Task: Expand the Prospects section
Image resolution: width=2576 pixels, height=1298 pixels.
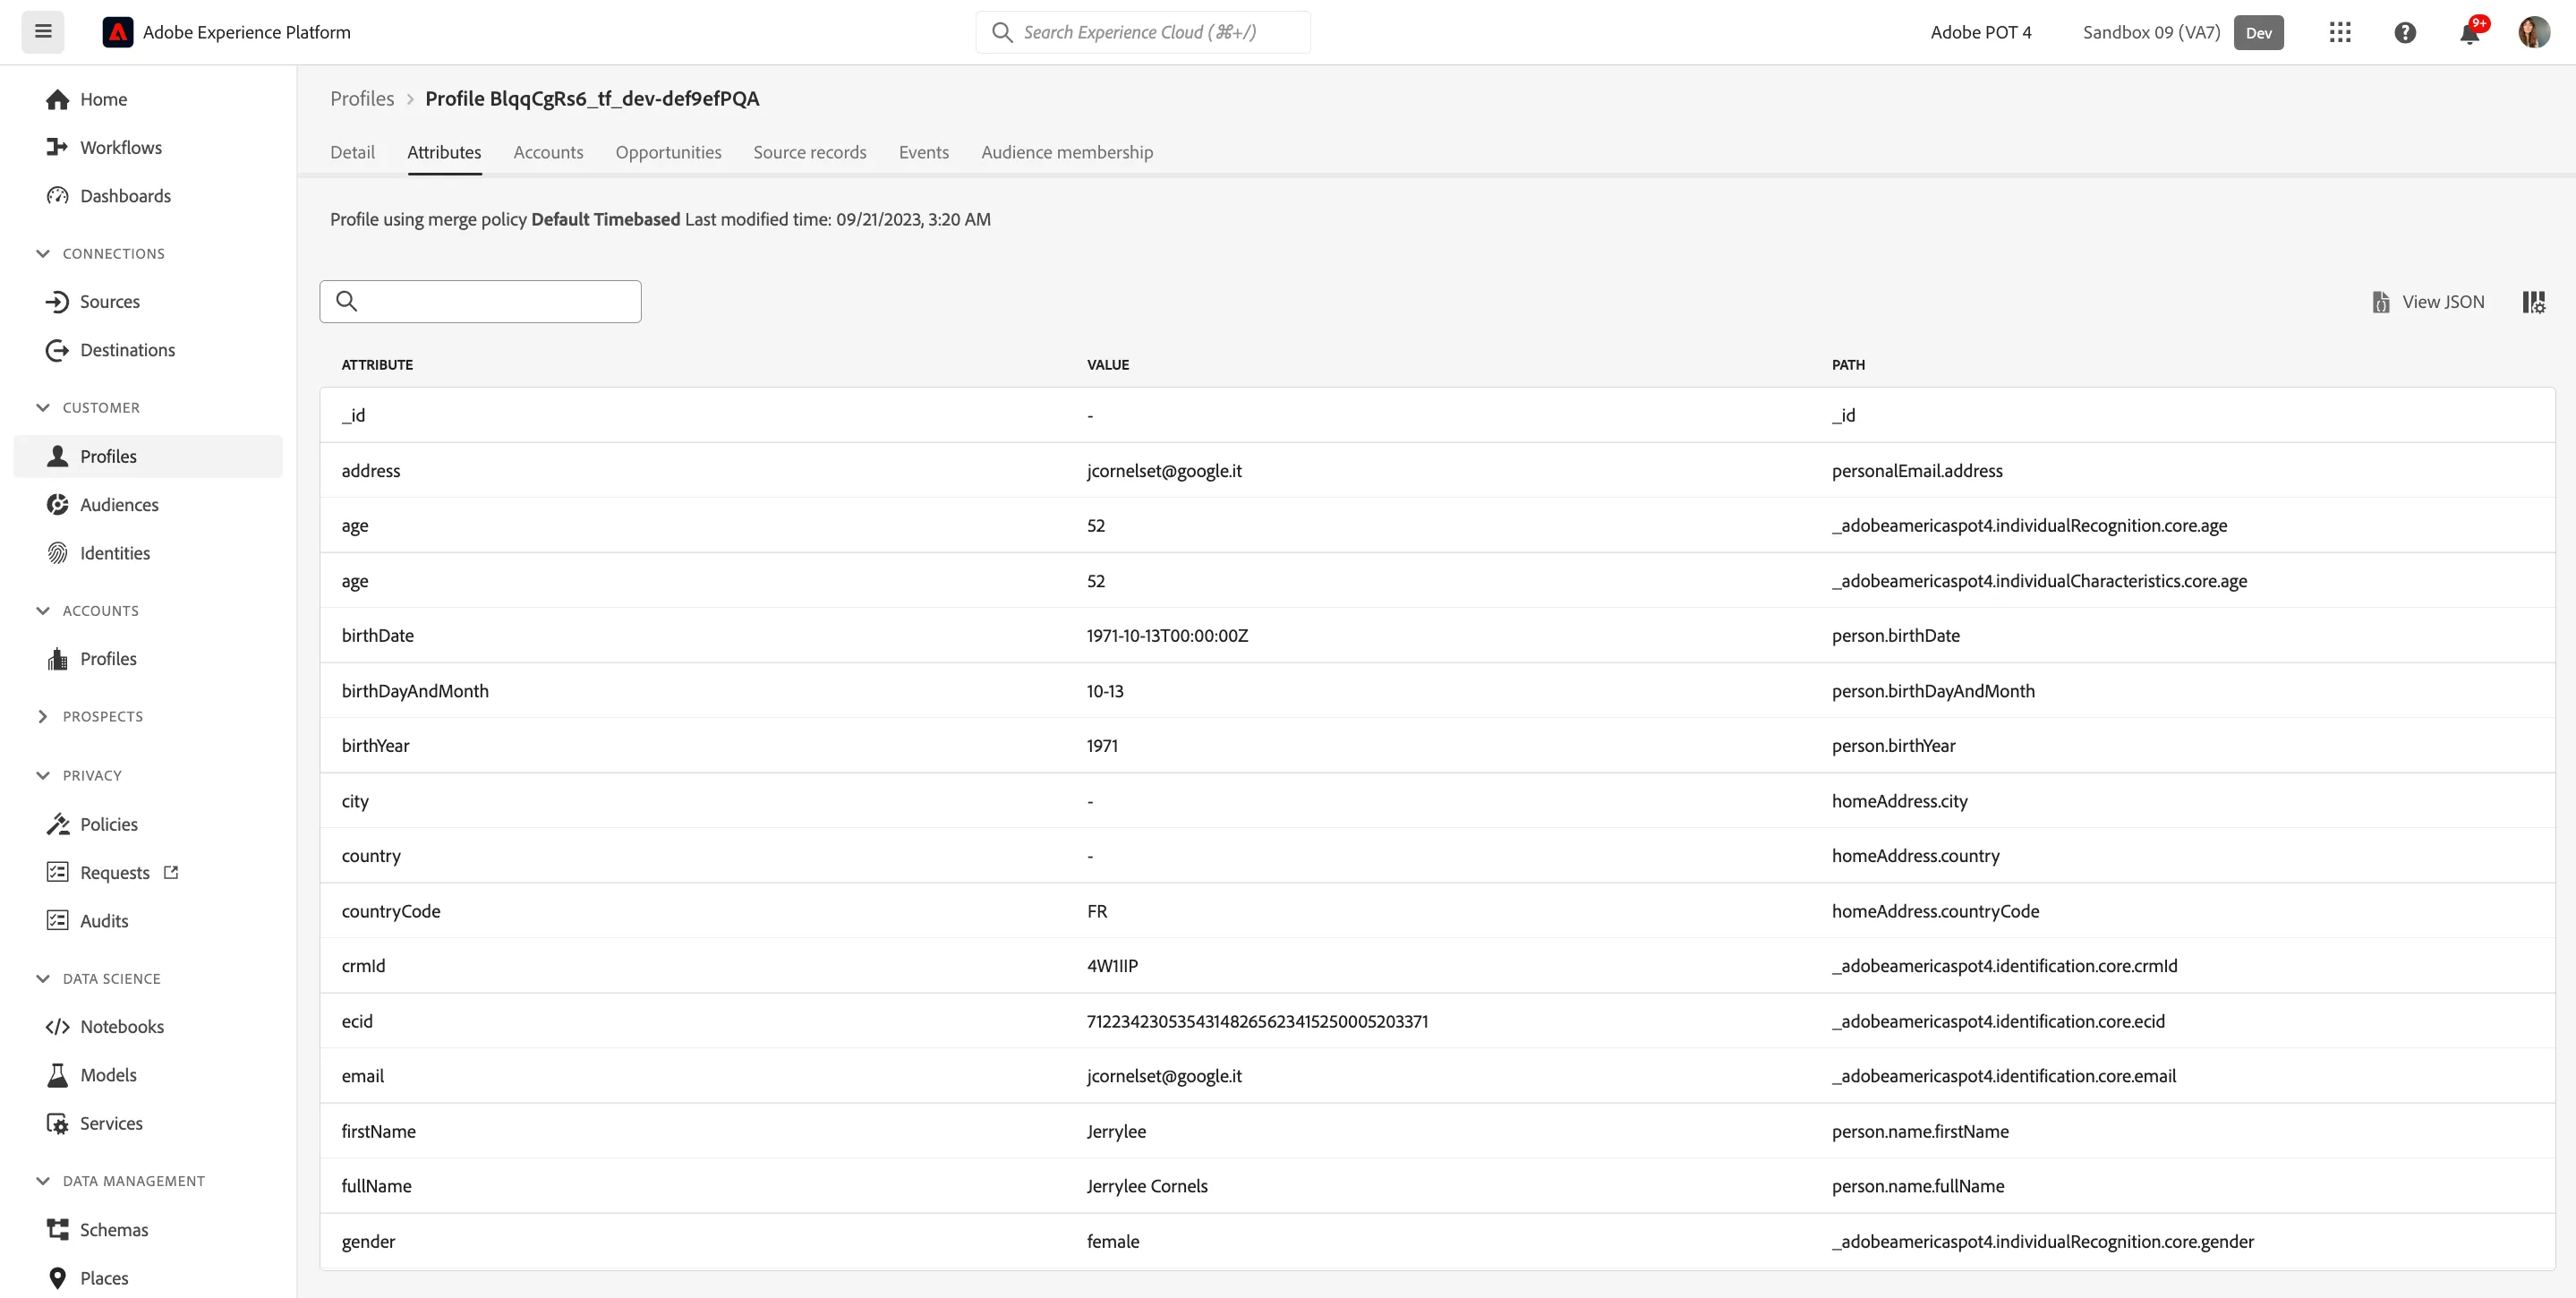Action: coord(42,716)
